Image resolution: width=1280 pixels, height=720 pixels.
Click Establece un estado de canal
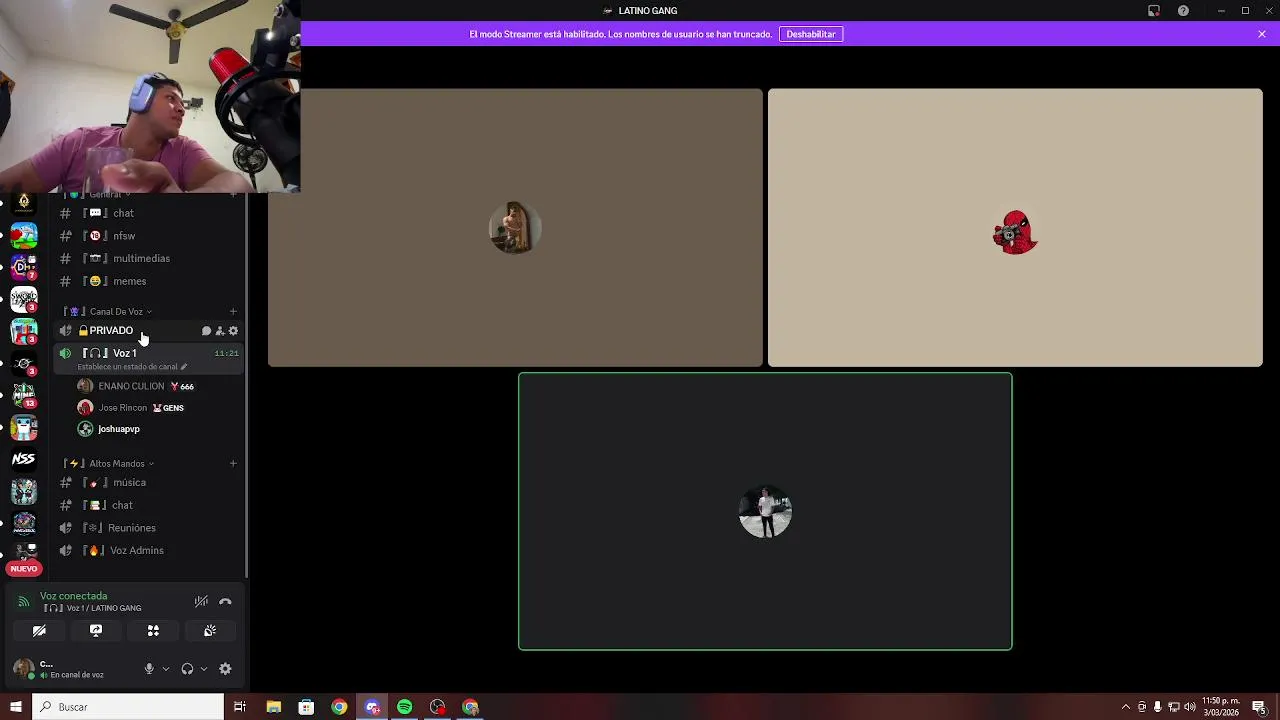point(132,367)
